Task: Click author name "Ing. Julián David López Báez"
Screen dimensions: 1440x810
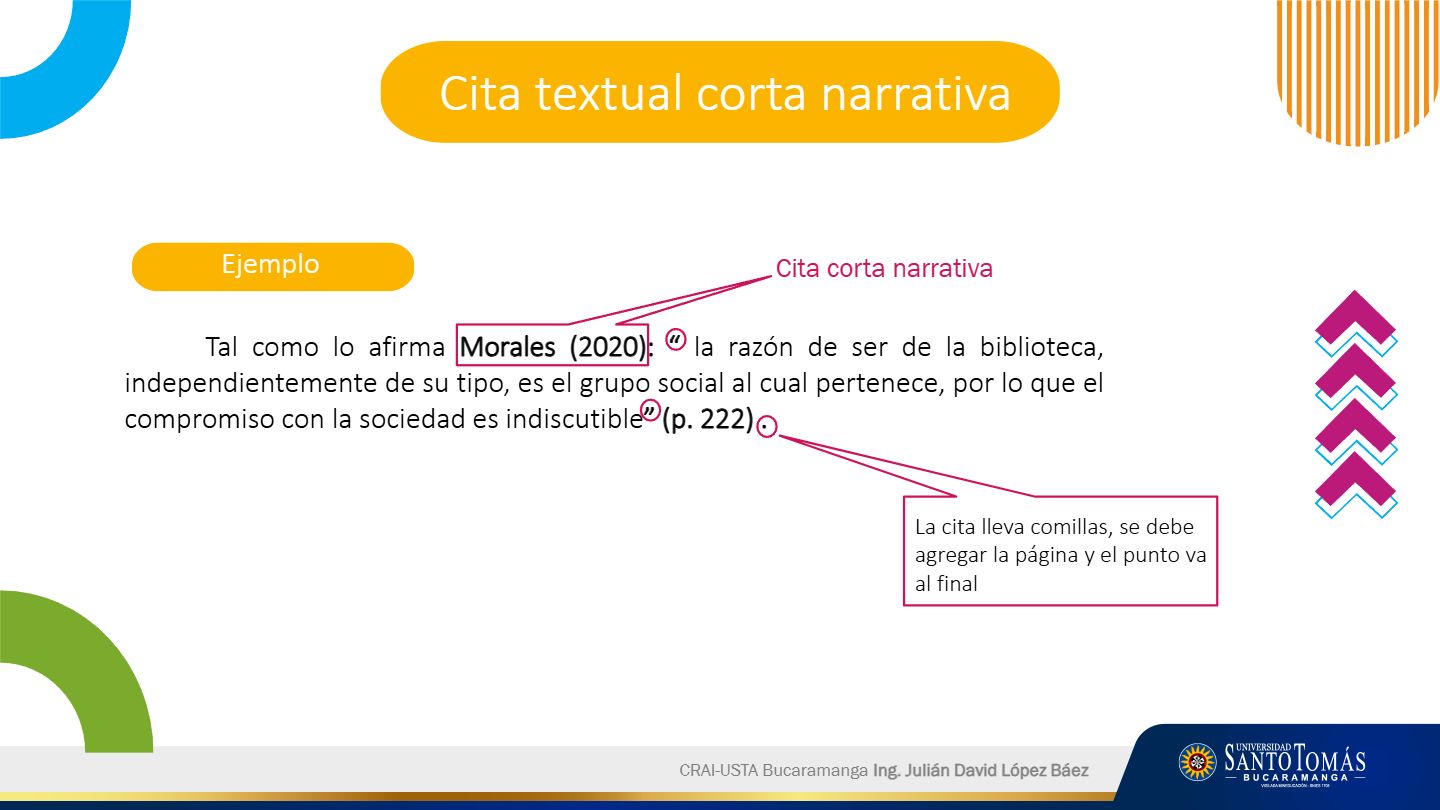Action: pyautogui.click(x=980, y=770)
